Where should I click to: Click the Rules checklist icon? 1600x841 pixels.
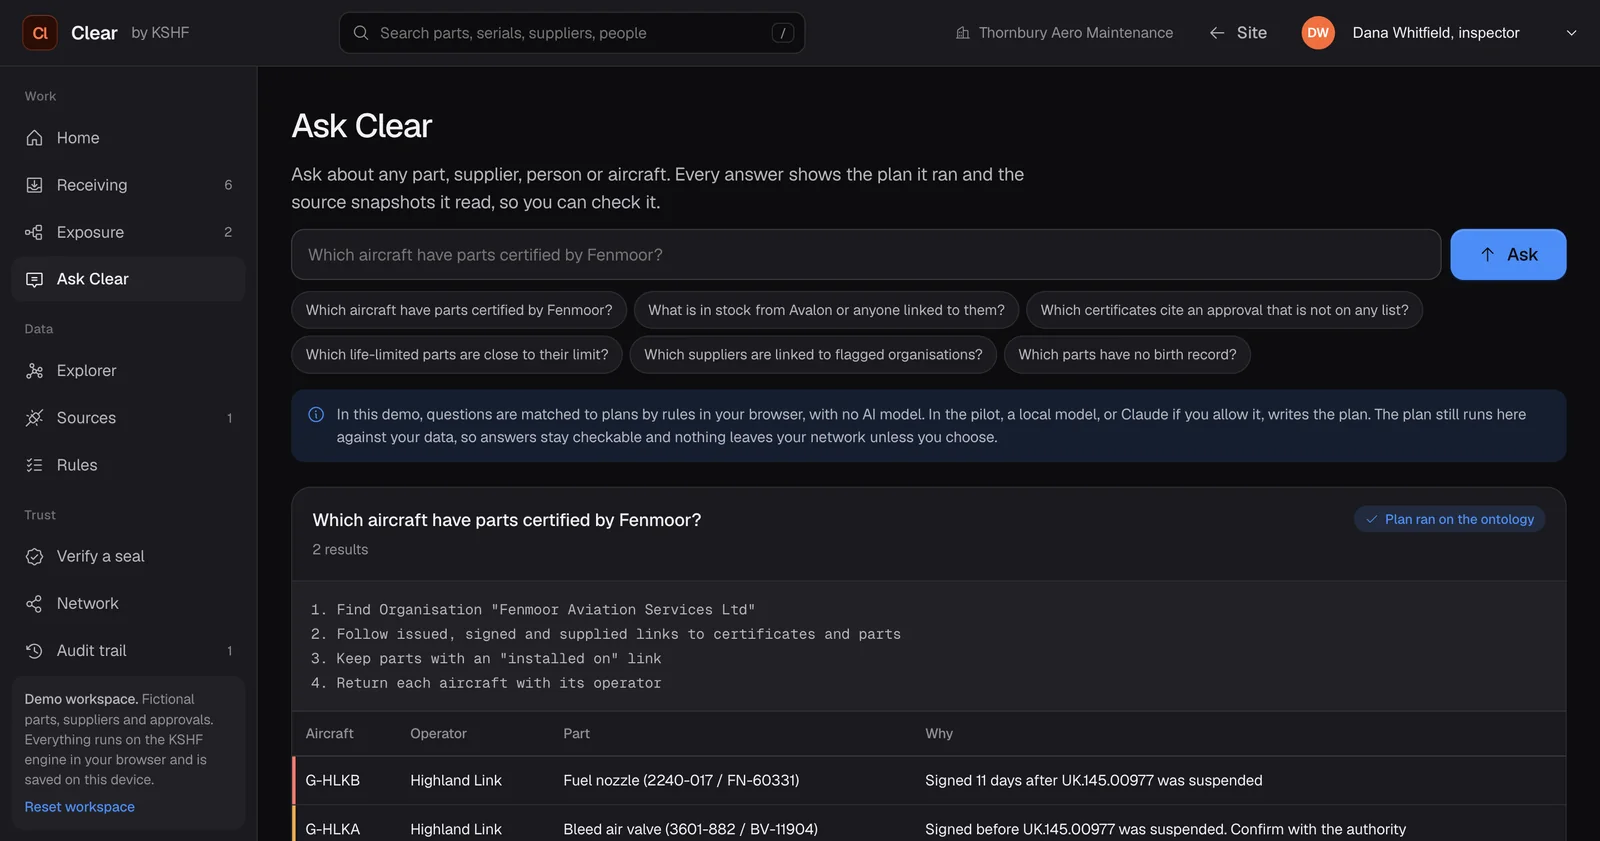34,465
